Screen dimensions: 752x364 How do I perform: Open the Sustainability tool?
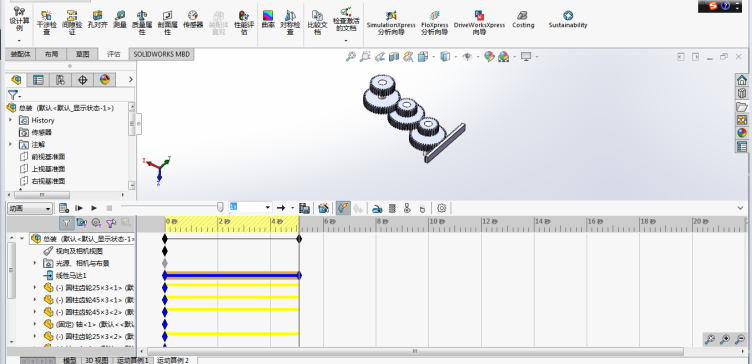(568, 19)
